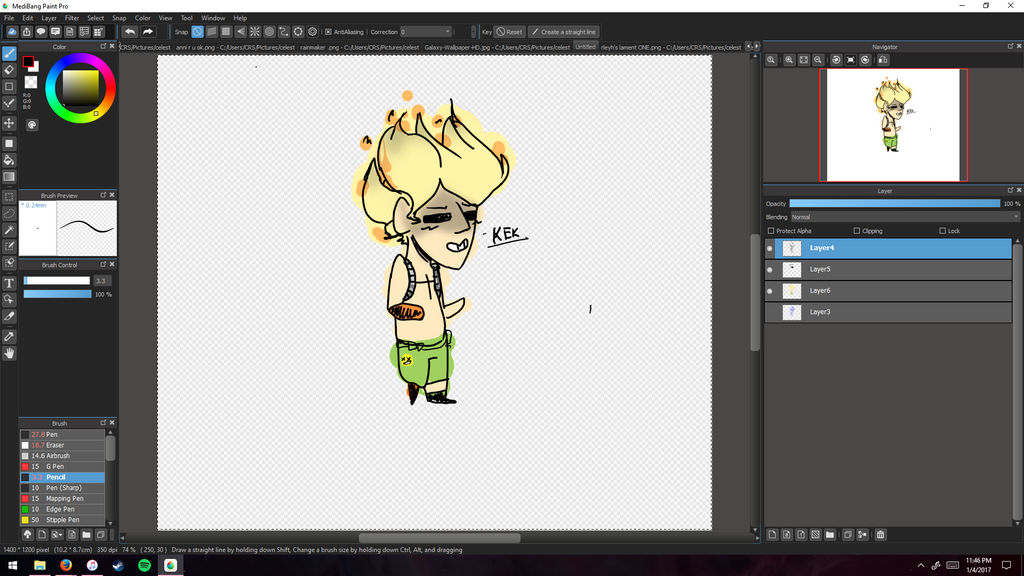
Task: Enable radial snap guide icon
Action: 255,31
